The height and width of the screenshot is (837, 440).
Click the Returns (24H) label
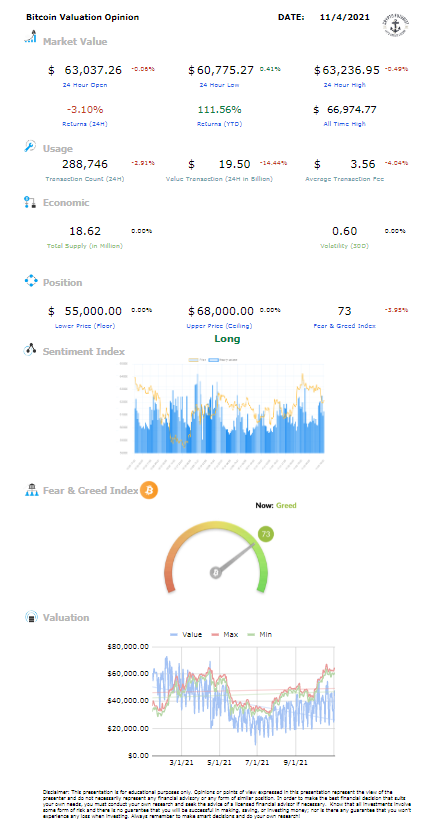85,123
